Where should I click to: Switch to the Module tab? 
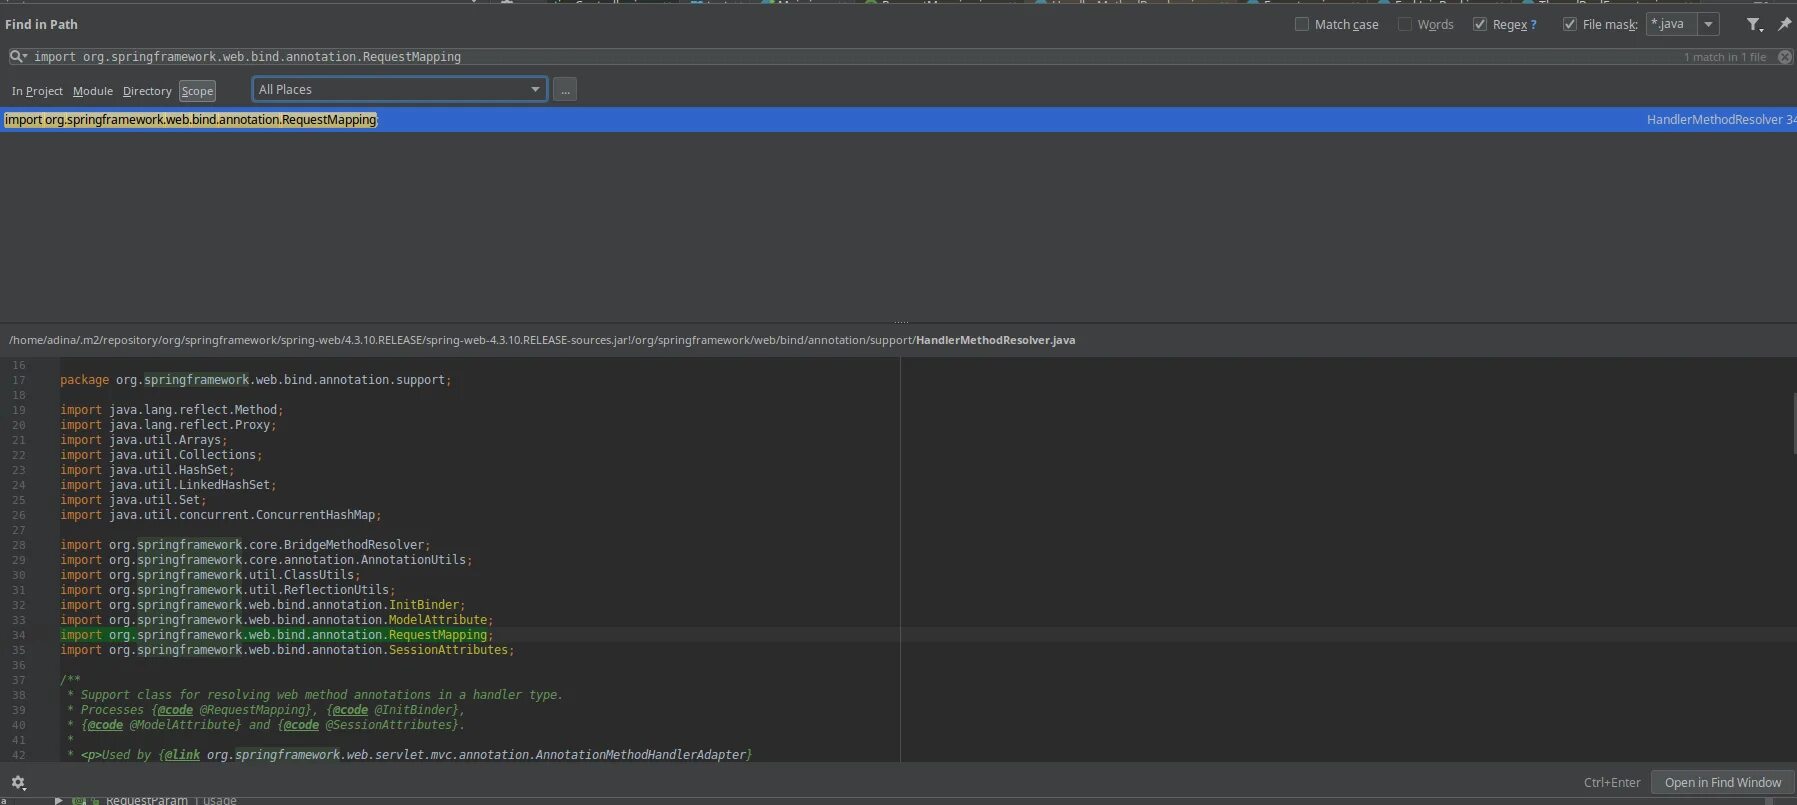pos(93,91)
